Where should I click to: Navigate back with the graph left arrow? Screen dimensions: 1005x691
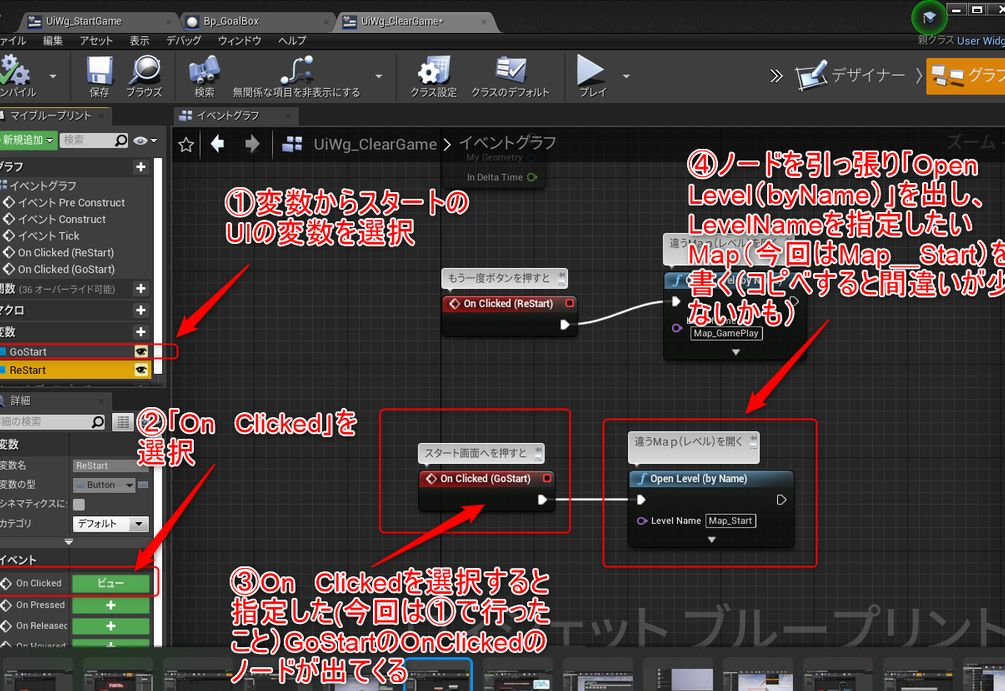click(217, 144)
